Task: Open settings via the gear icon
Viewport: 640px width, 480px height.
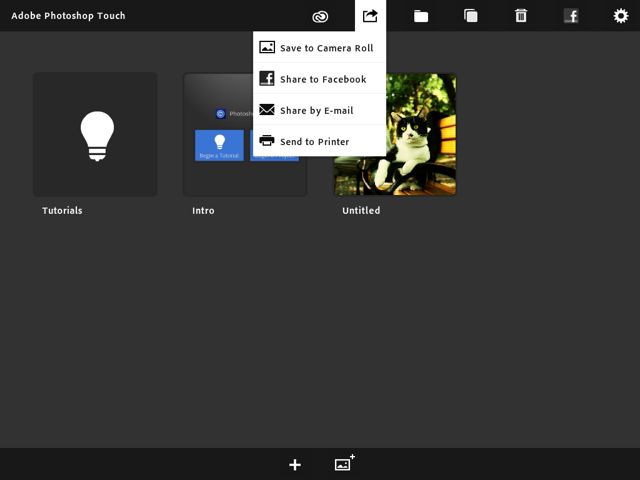Action: pos(621,16)
